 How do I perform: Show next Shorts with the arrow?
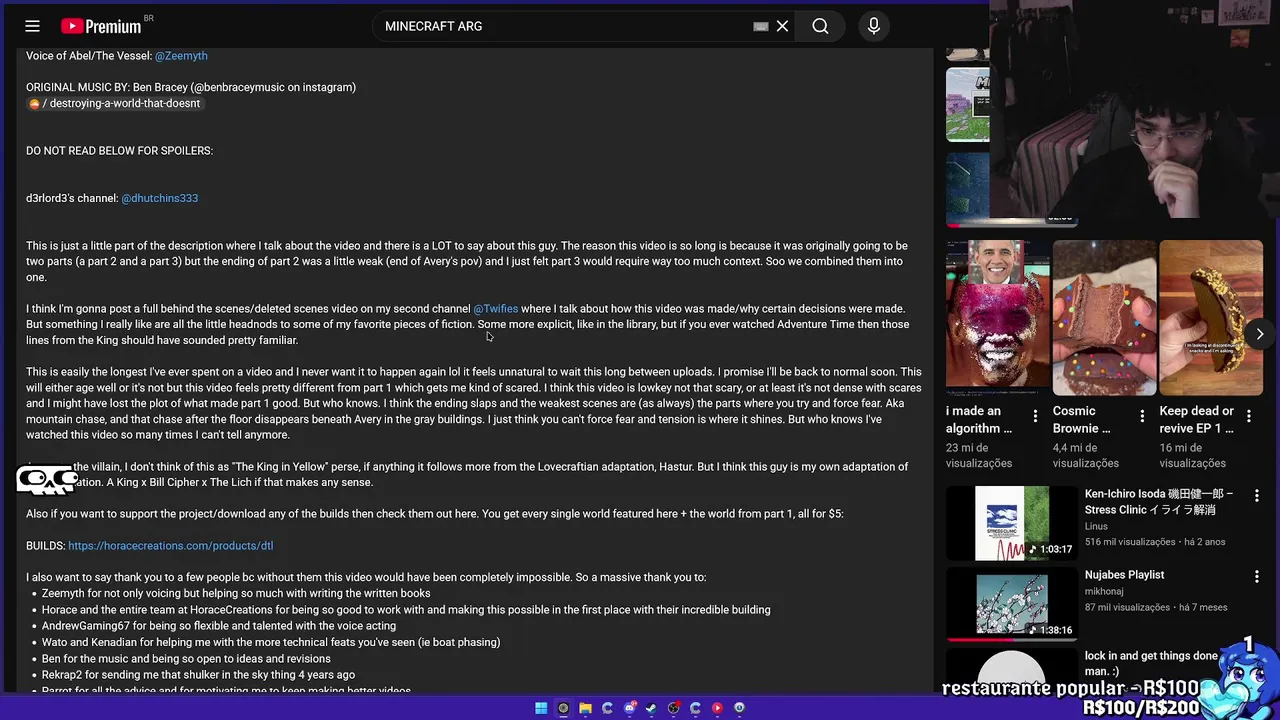click(1259, 334)
